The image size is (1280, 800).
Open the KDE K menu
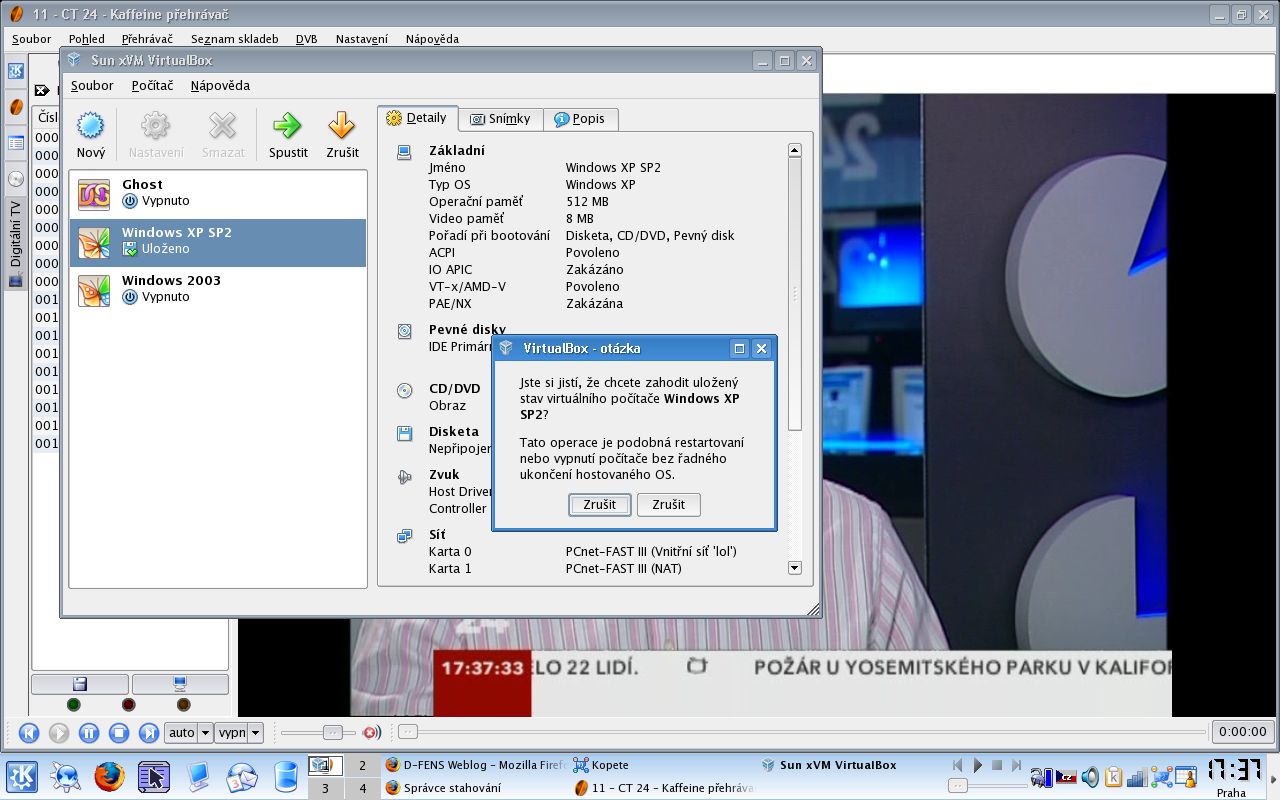pos(22,776)
